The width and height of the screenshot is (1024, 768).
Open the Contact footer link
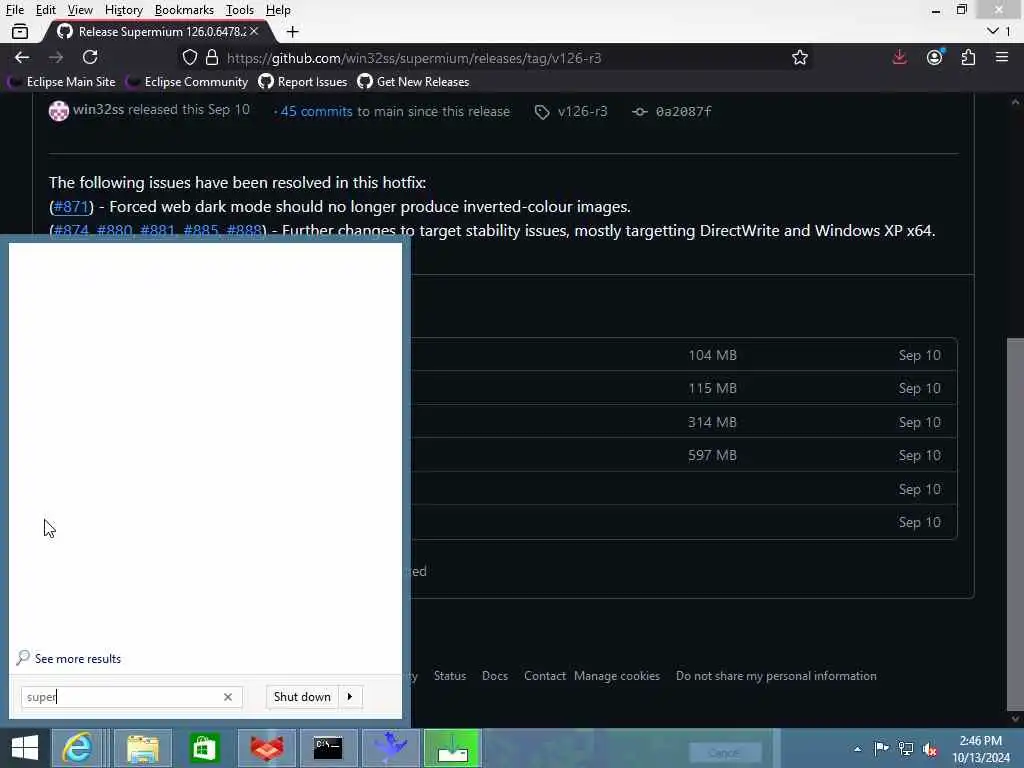point(545,676)
